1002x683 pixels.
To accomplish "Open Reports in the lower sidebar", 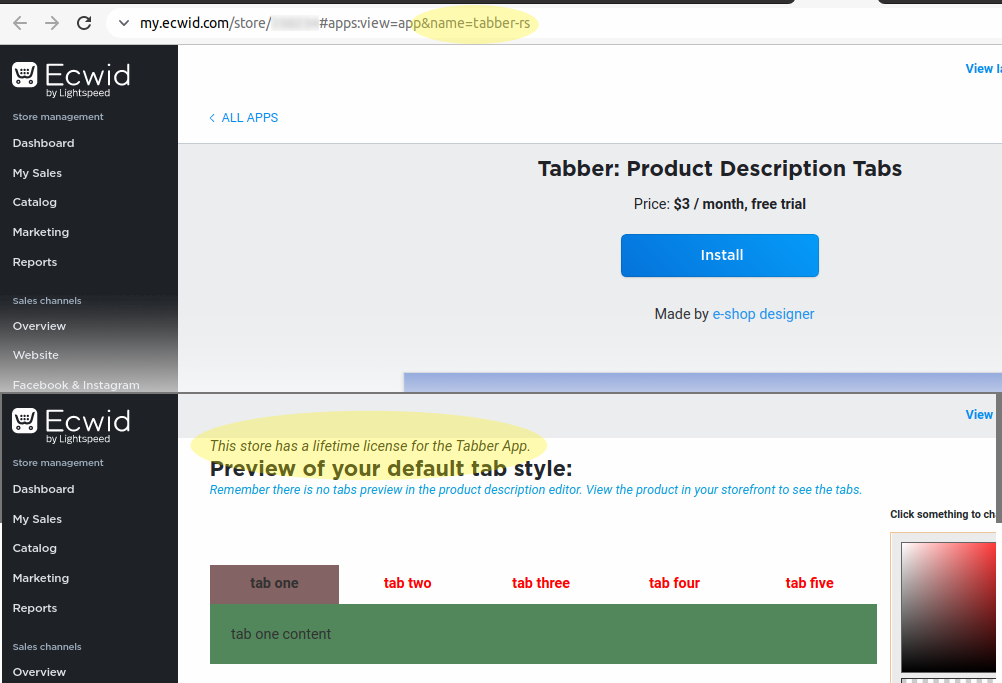I will 35,608.
